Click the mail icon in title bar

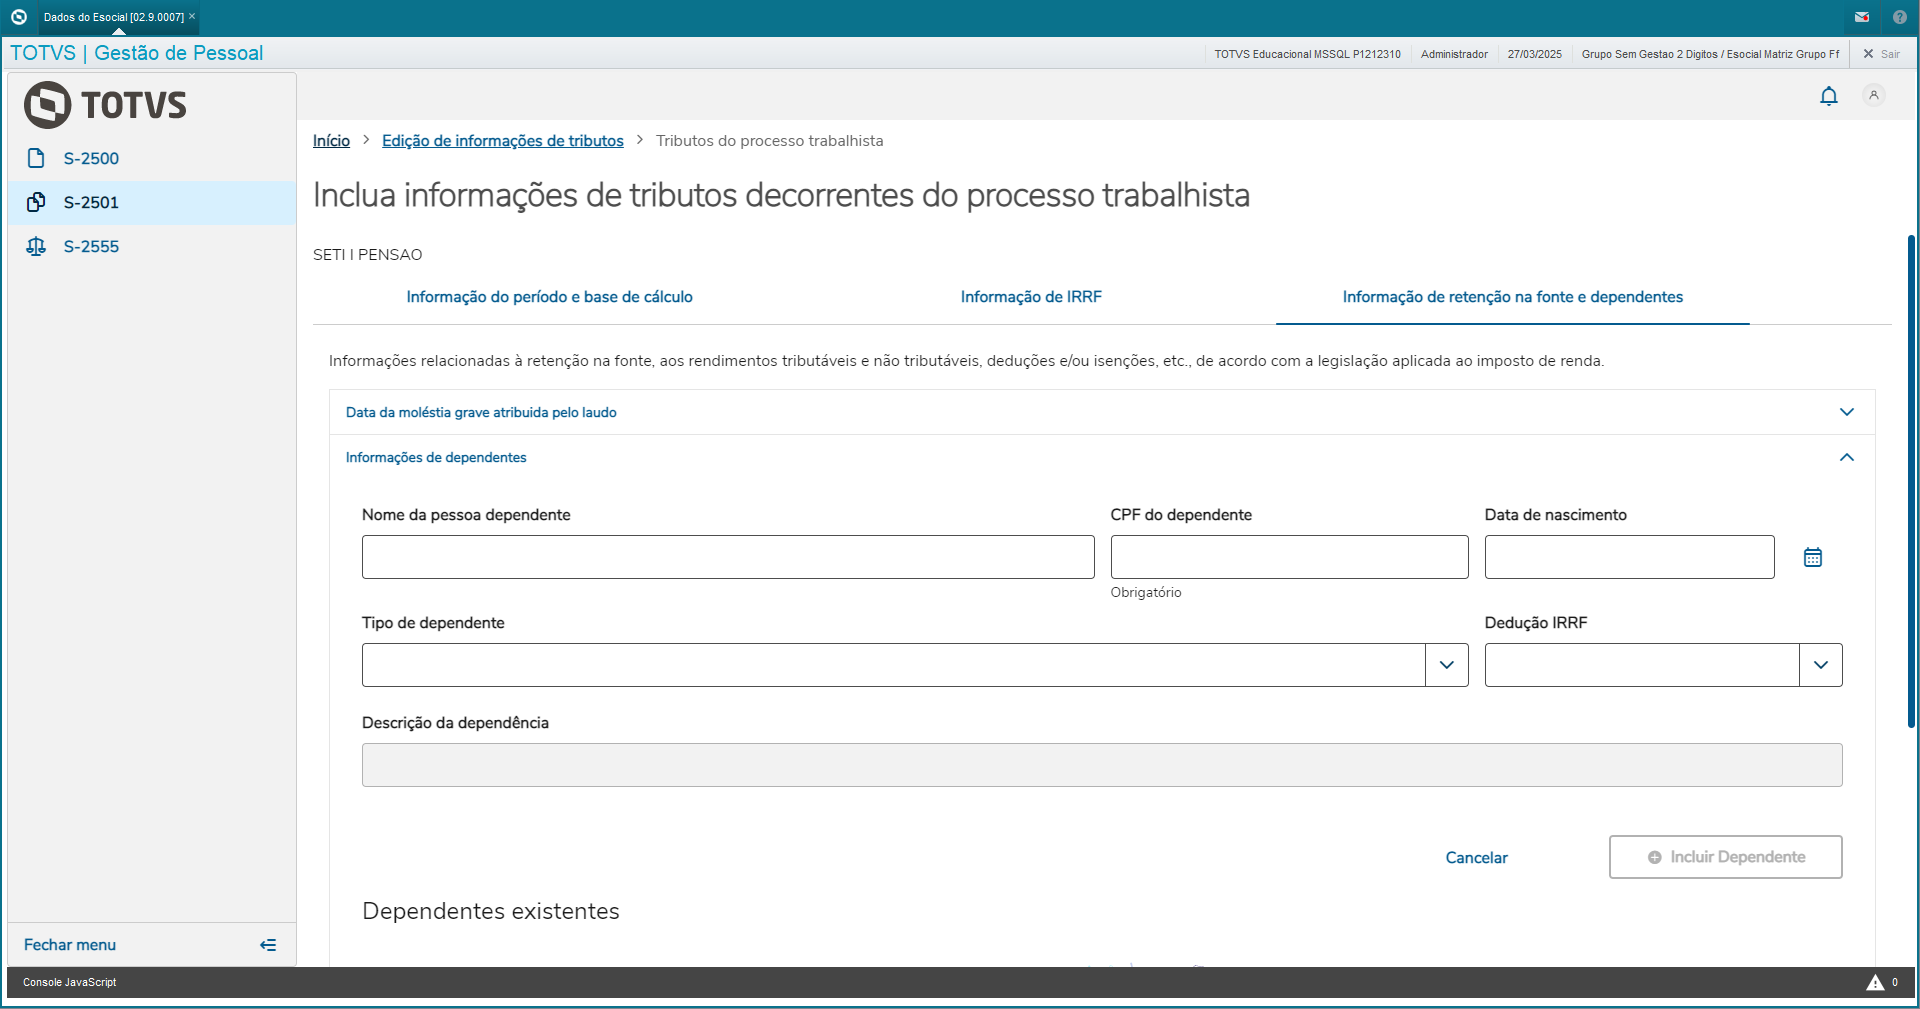tap(1861, 17)
